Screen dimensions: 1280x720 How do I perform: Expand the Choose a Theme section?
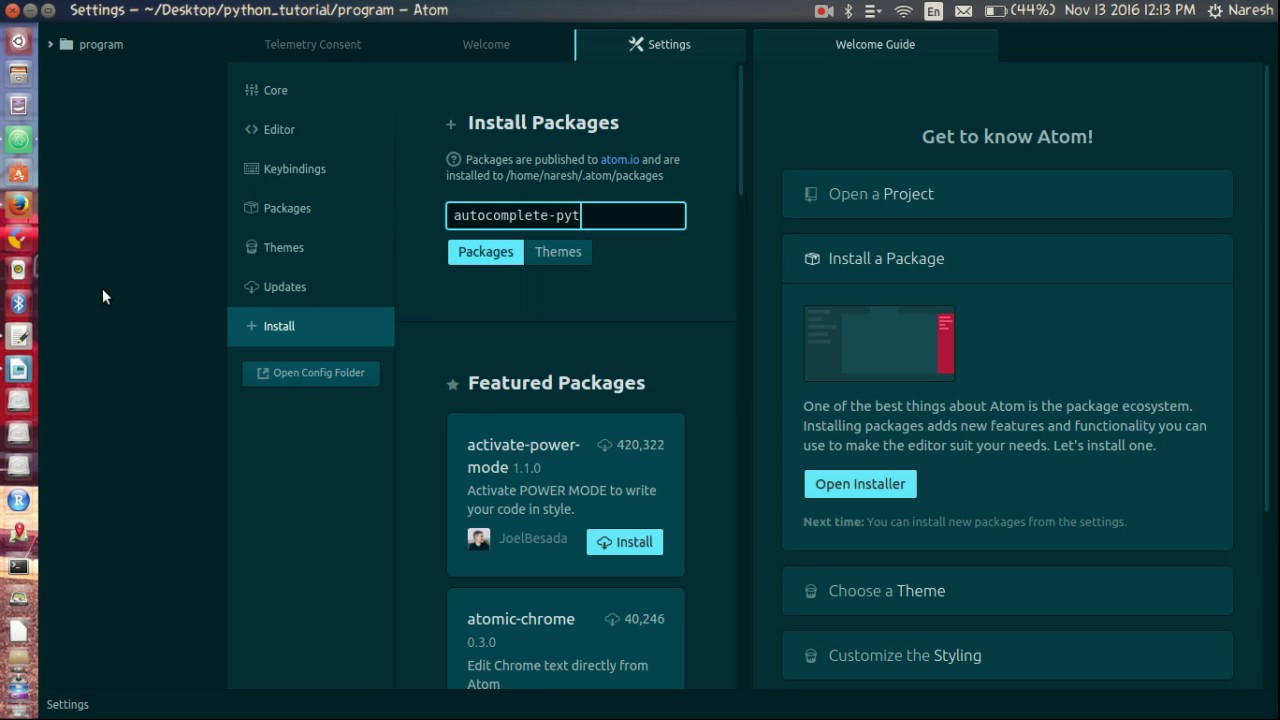1007,591
